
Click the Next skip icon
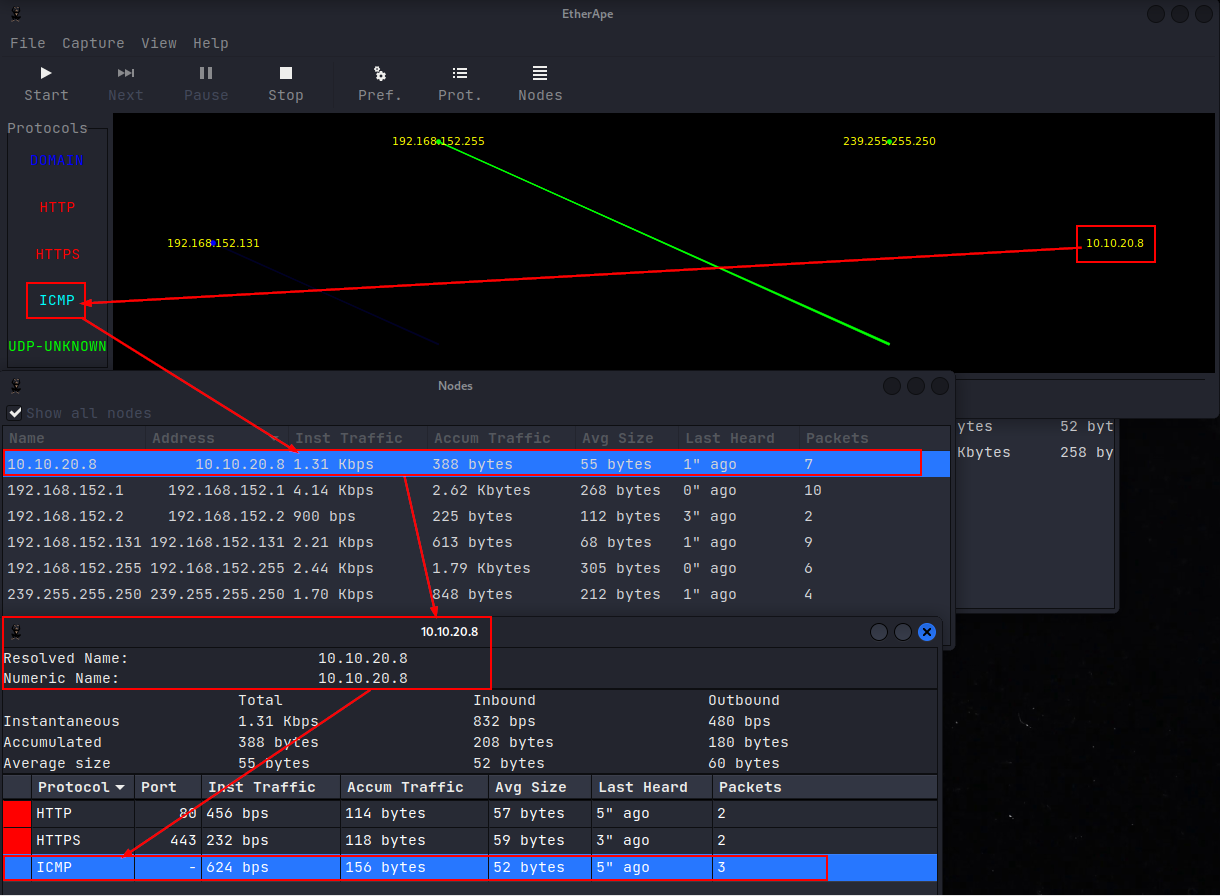(126, 73)
